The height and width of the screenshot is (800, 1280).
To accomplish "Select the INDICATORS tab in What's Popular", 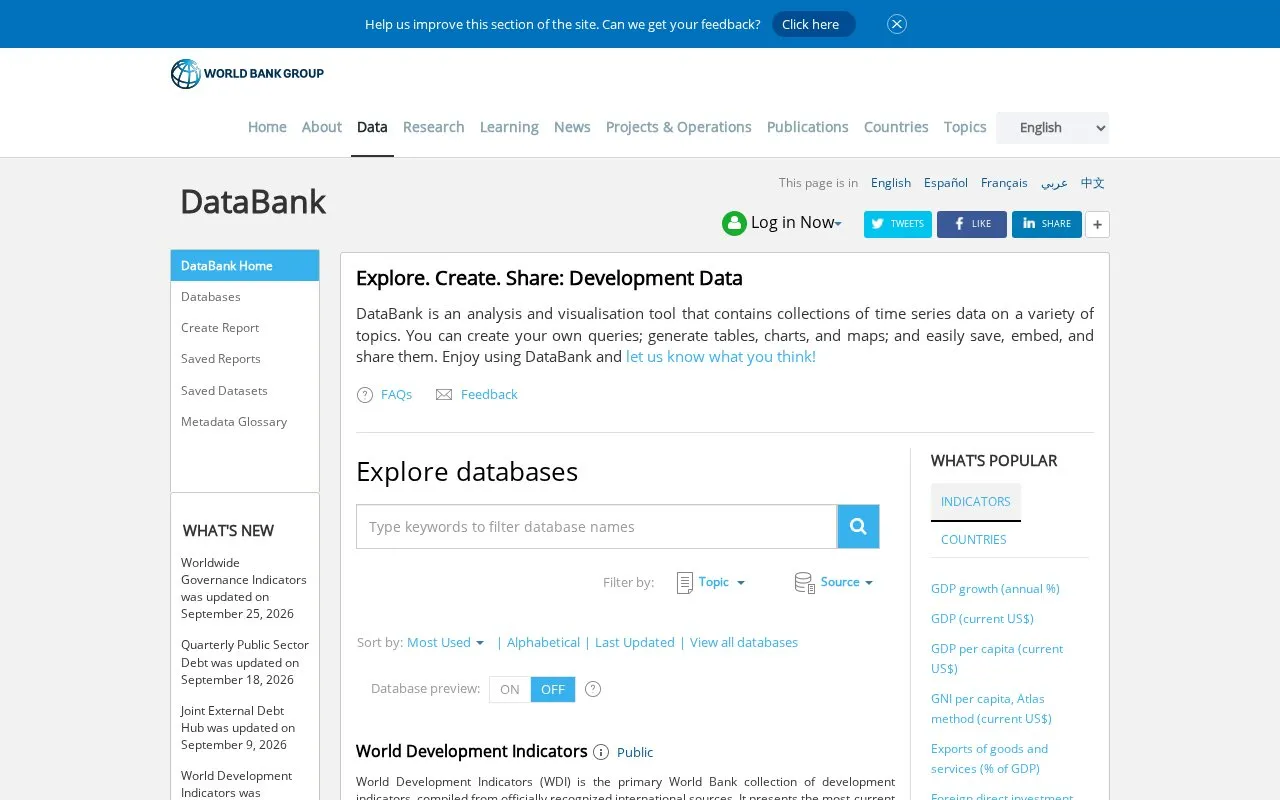I will pos(976,502).
